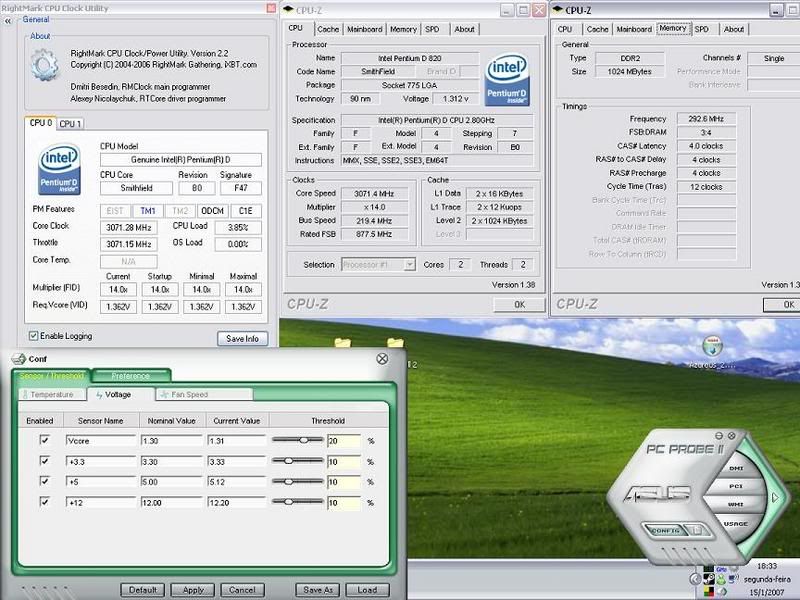Toggle the ODCM power feature
The image size is (800, 600).
[212, 211]
